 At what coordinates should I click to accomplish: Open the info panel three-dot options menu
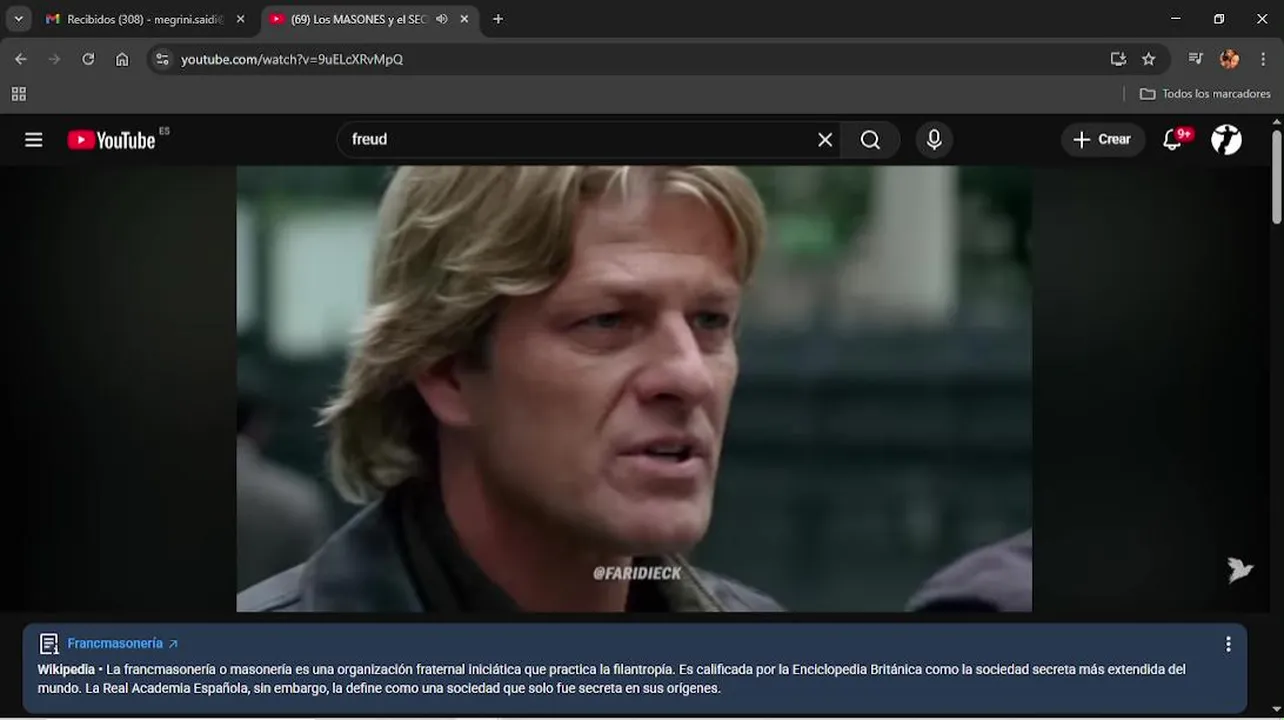pos(1228,645)
